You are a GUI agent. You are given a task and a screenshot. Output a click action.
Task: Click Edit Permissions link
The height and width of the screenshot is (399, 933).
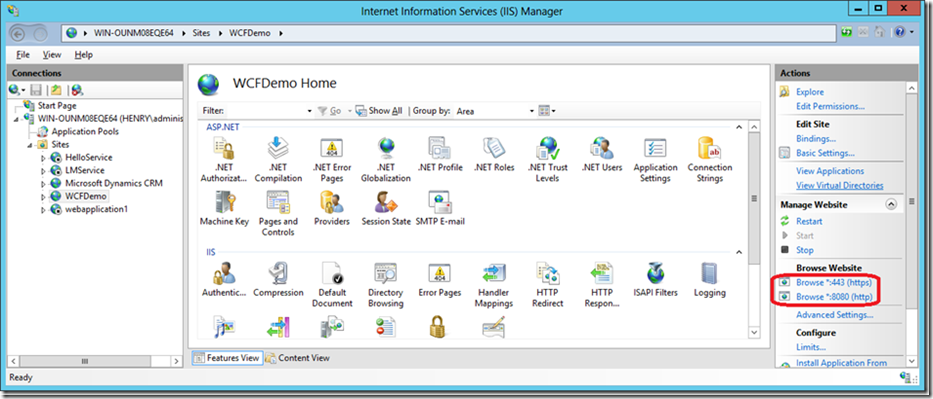pos(830,106)
